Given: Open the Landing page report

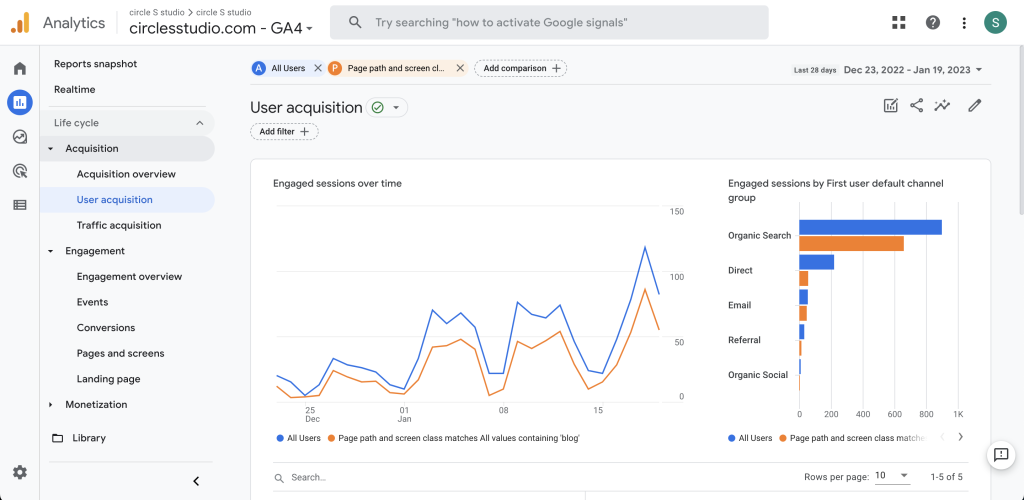Looking at the screenshot, I should 108,379.
